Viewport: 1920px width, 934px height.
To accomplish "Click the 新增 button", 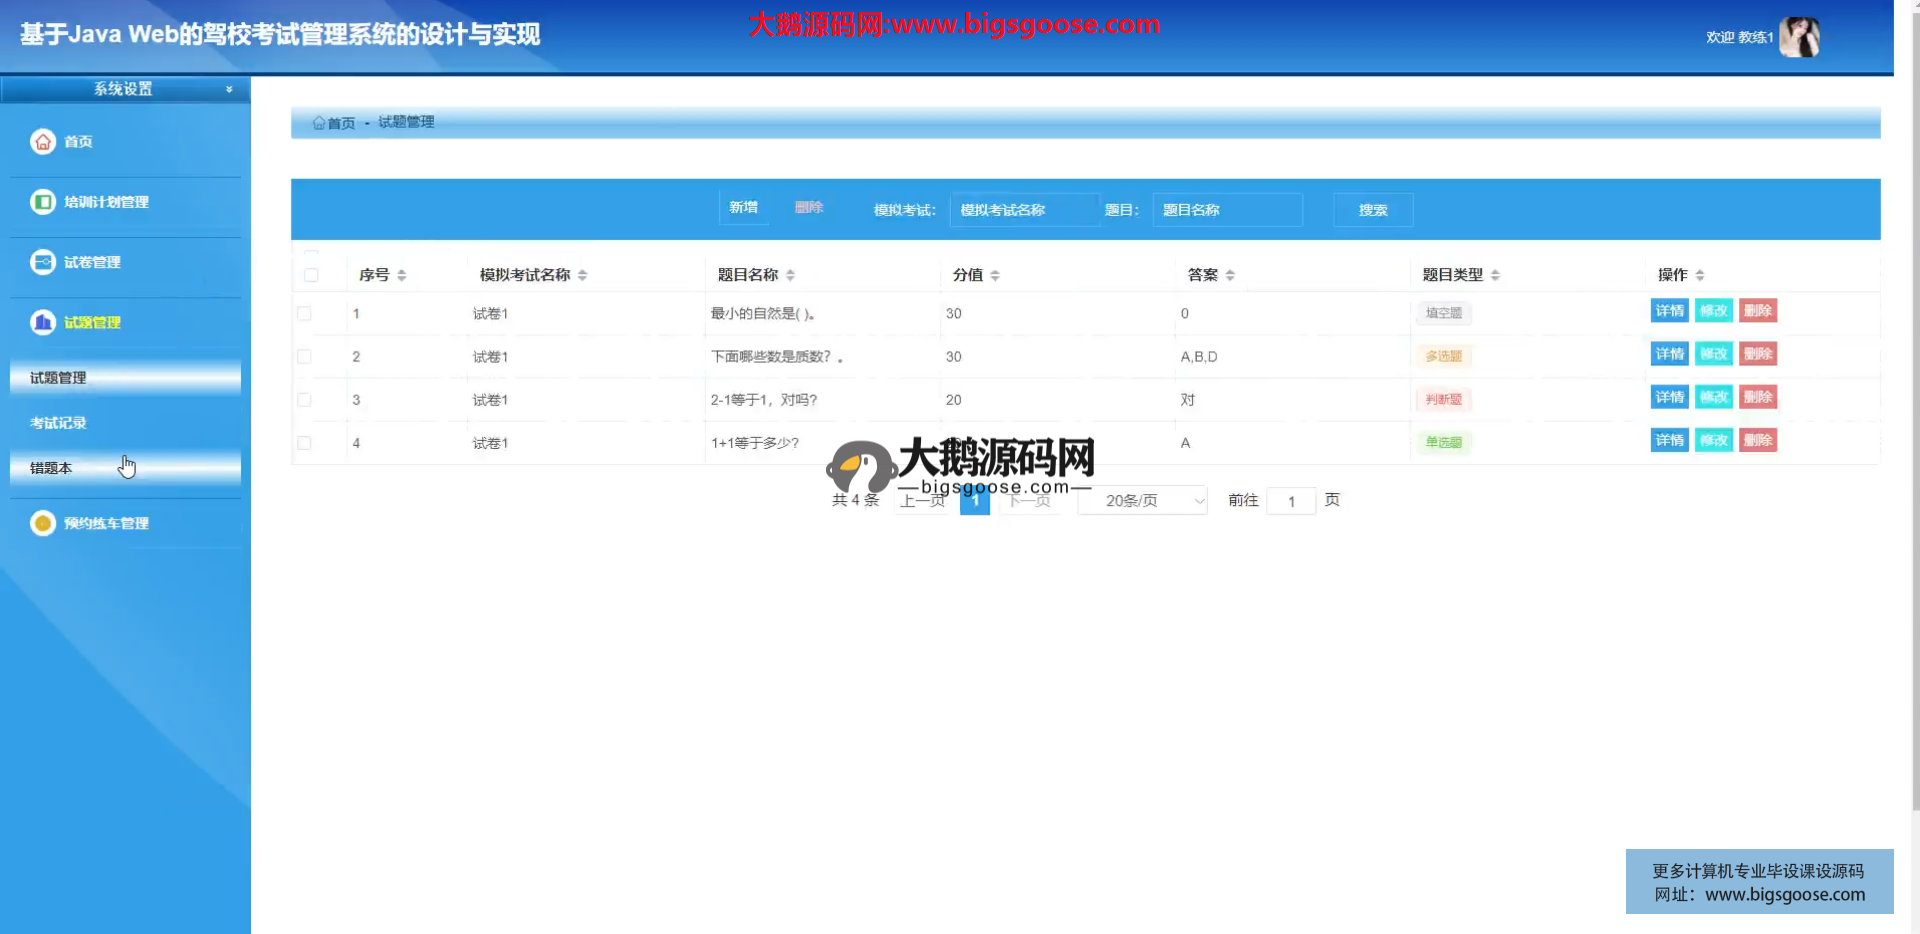I will pyautogui.click(x=743, y=208).
